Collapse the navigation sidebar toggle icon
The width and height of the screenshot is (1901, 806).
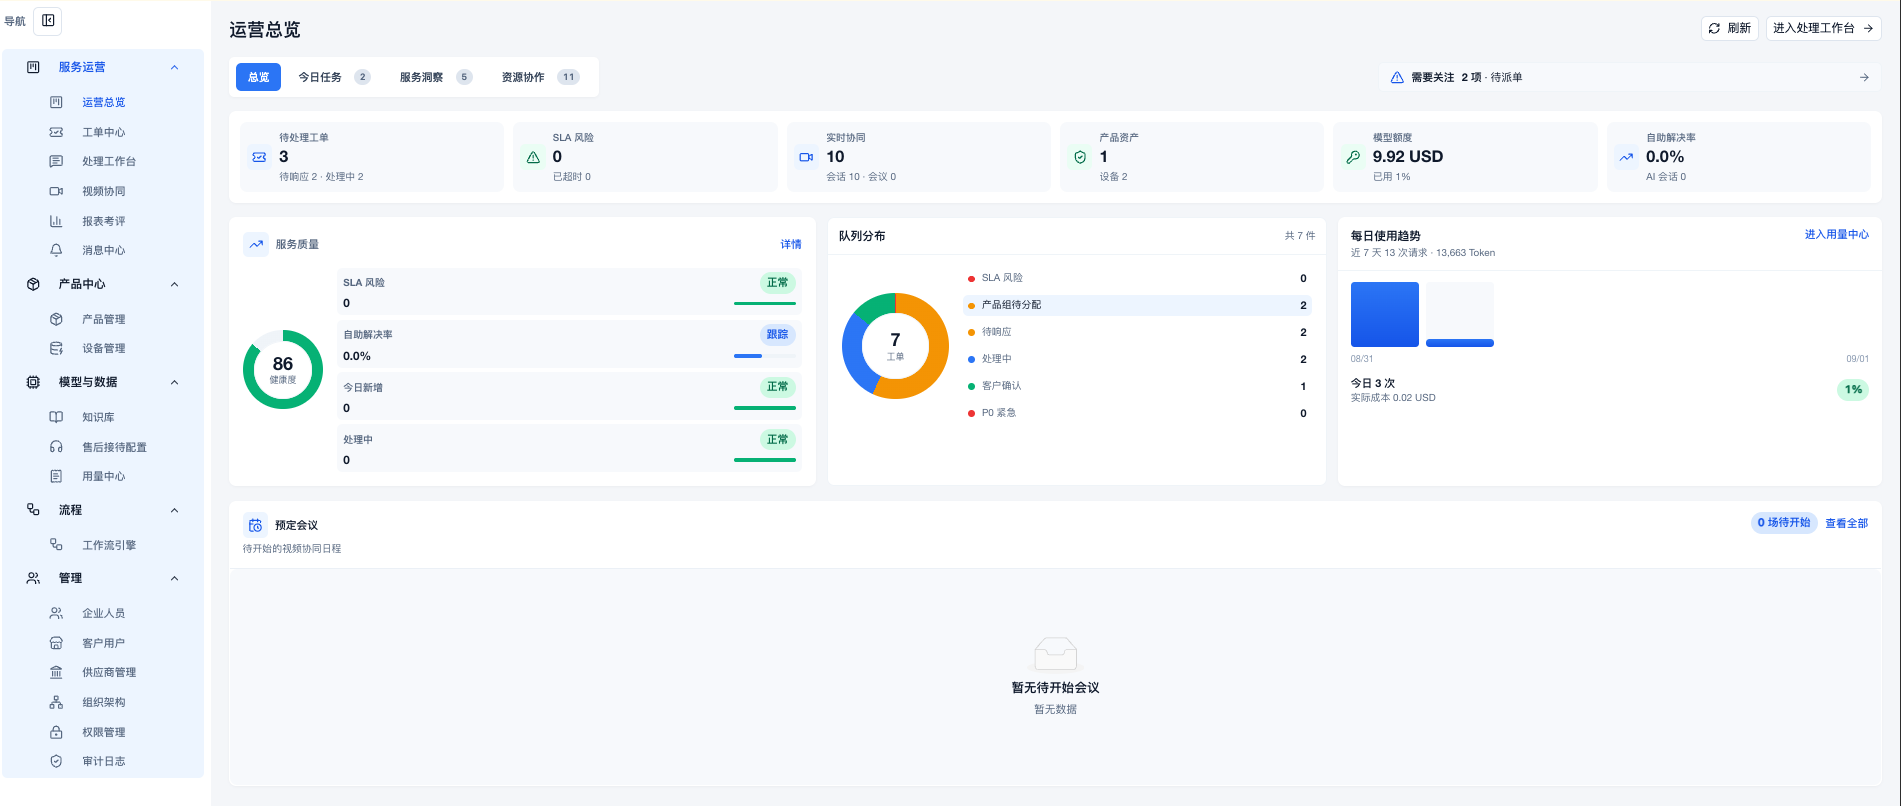coord(48,21)
